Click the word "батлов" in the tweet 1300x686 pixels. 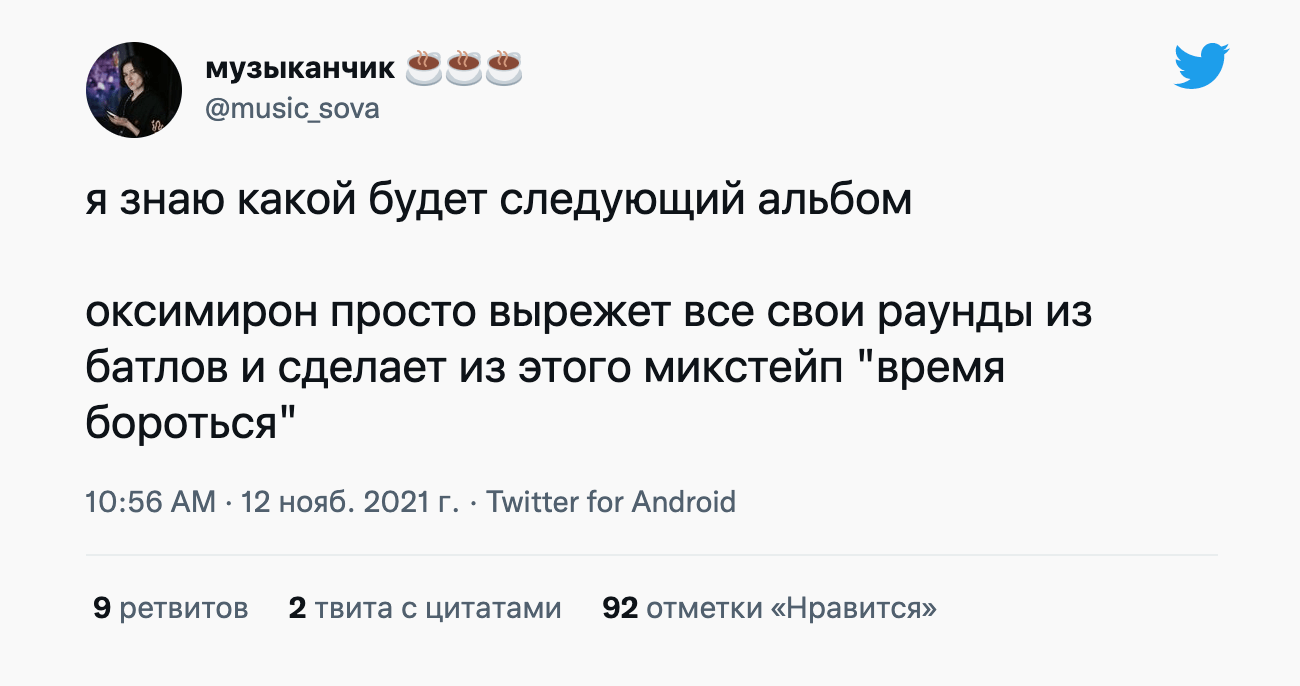coord(154,370)
